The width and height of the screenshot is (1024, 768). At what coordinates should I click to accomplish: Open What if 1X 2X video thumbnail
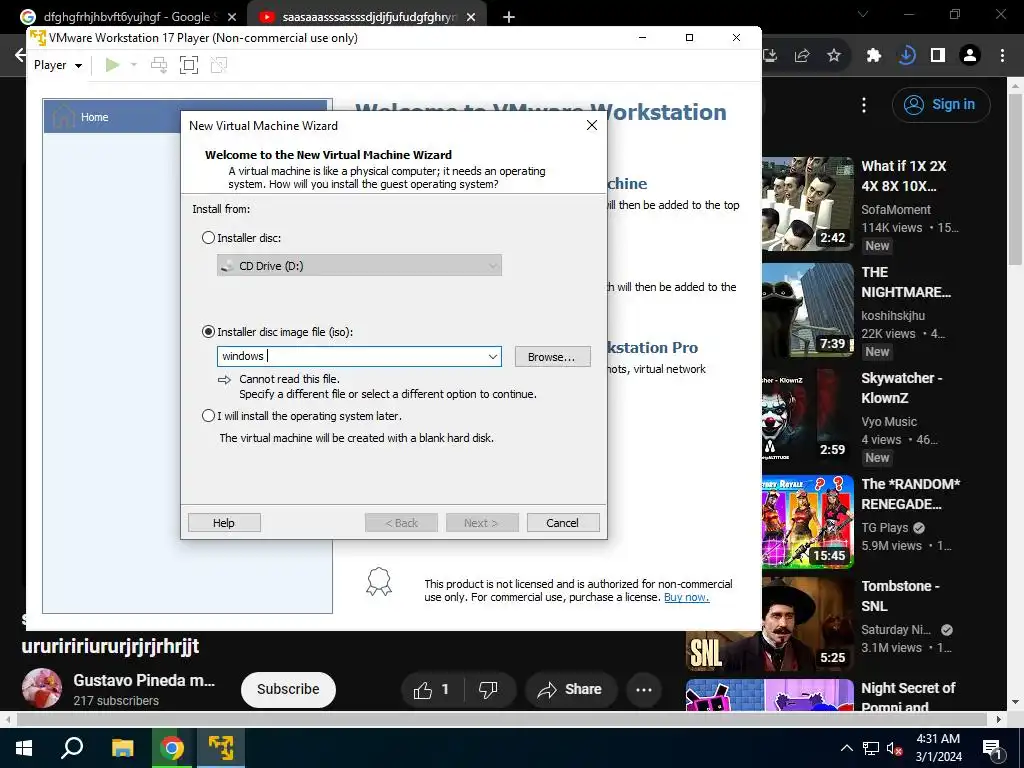coord(808,204)
